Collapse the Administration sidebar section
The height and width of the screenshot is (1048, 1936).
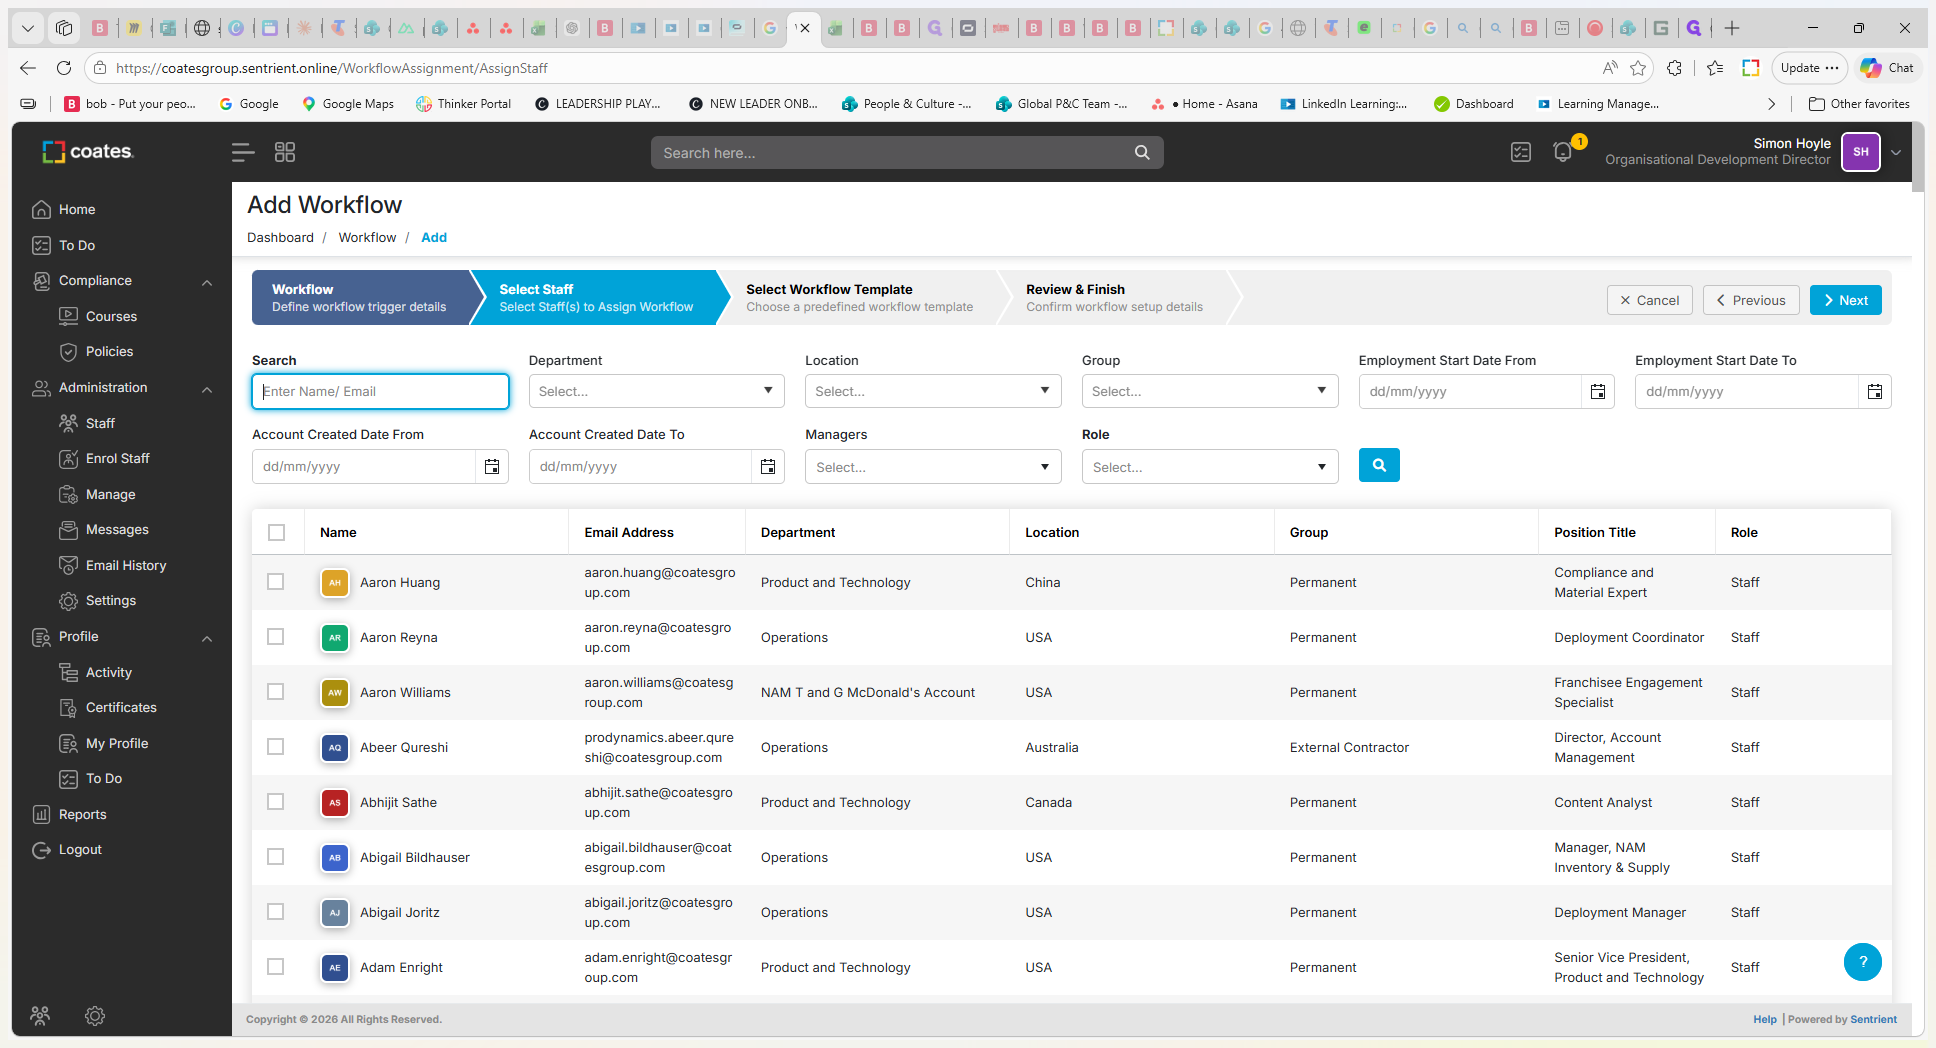207,389
